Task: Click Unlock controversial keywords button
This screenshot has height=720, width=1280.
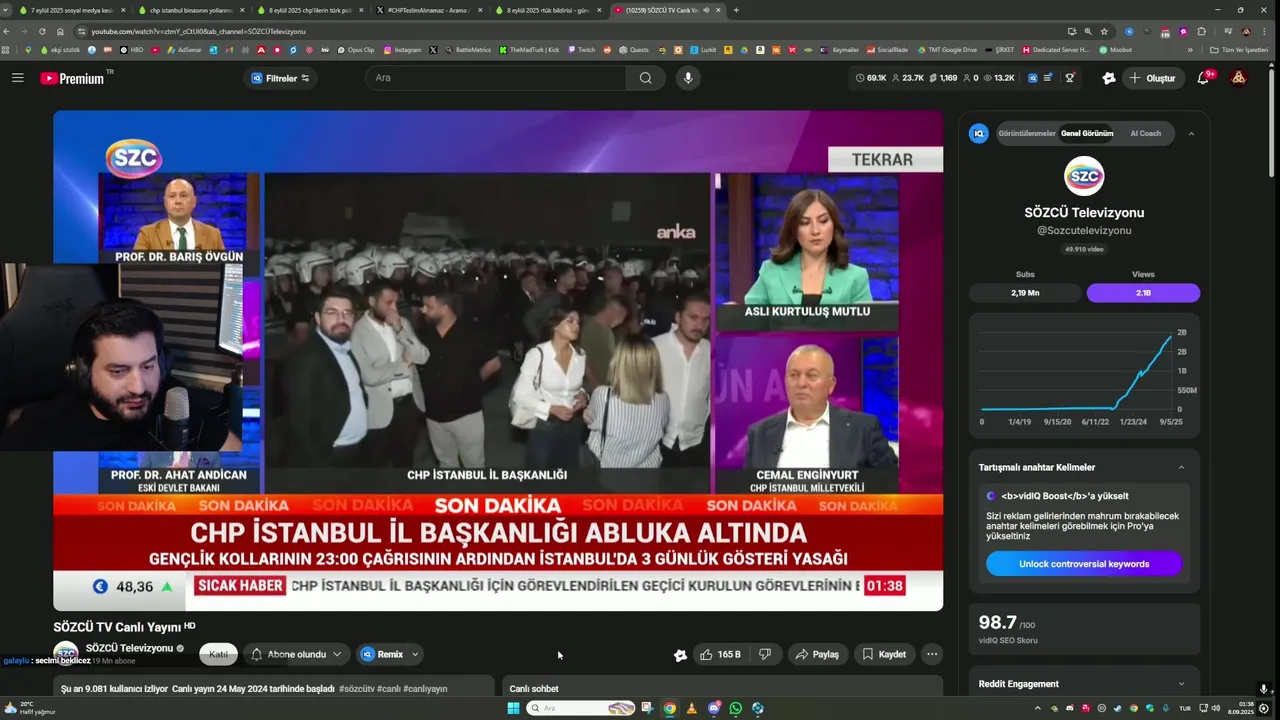Action: point(1084,564)
